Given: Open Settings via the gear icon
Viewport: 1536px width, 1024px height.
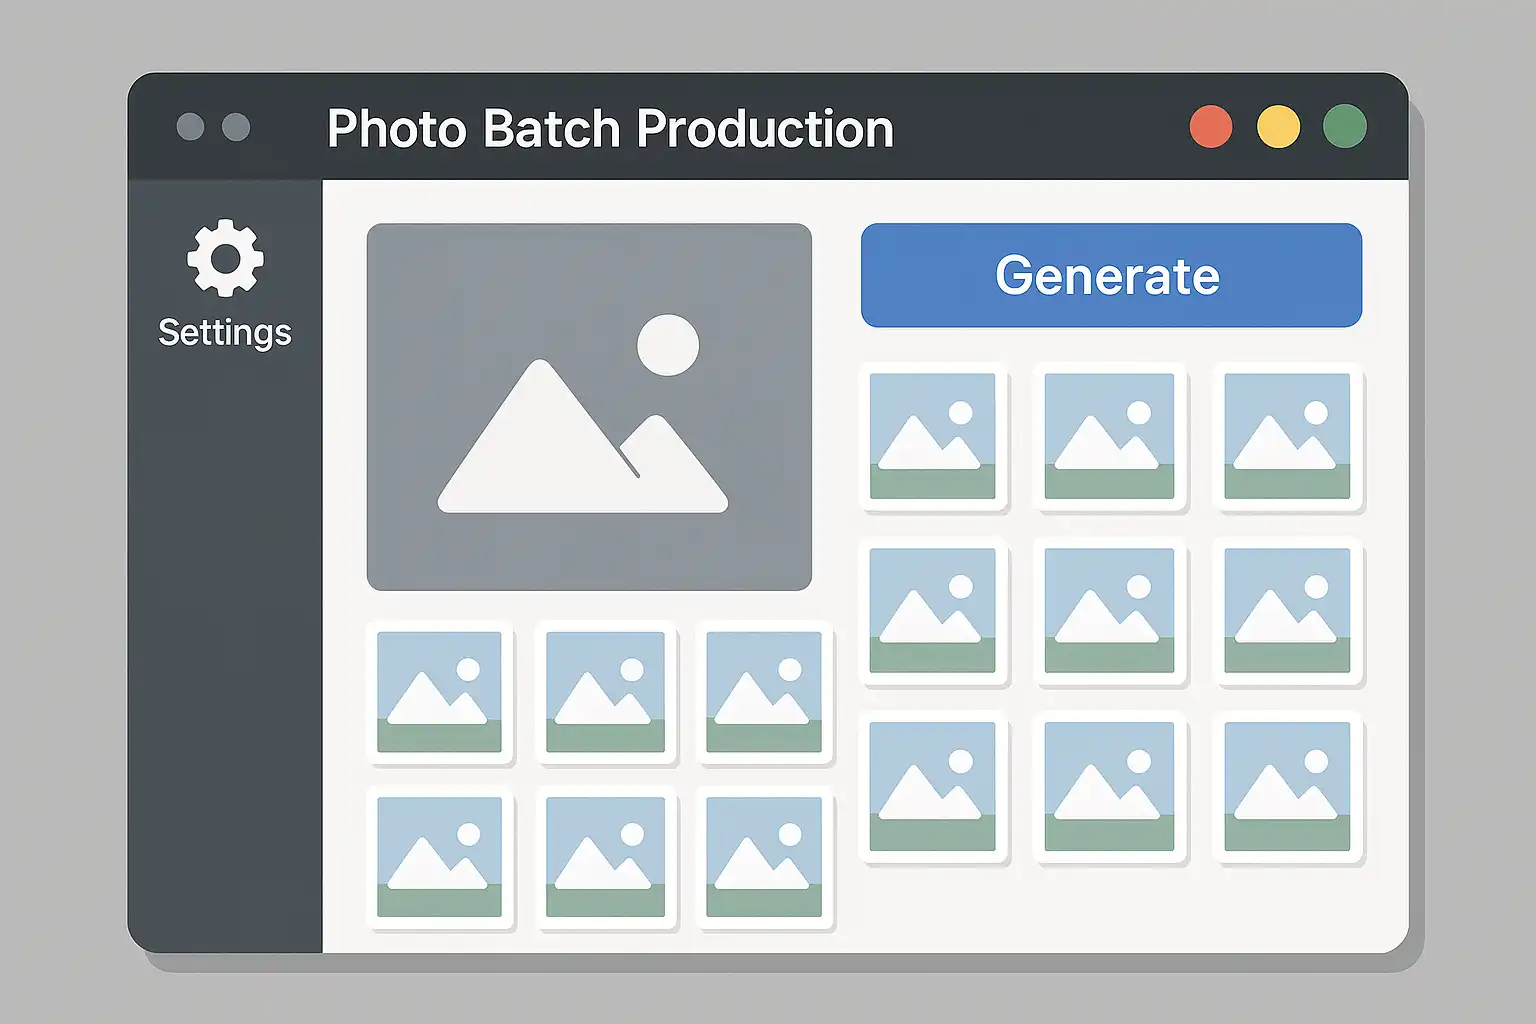Looking at the screenshot, I should pos(225,258).
